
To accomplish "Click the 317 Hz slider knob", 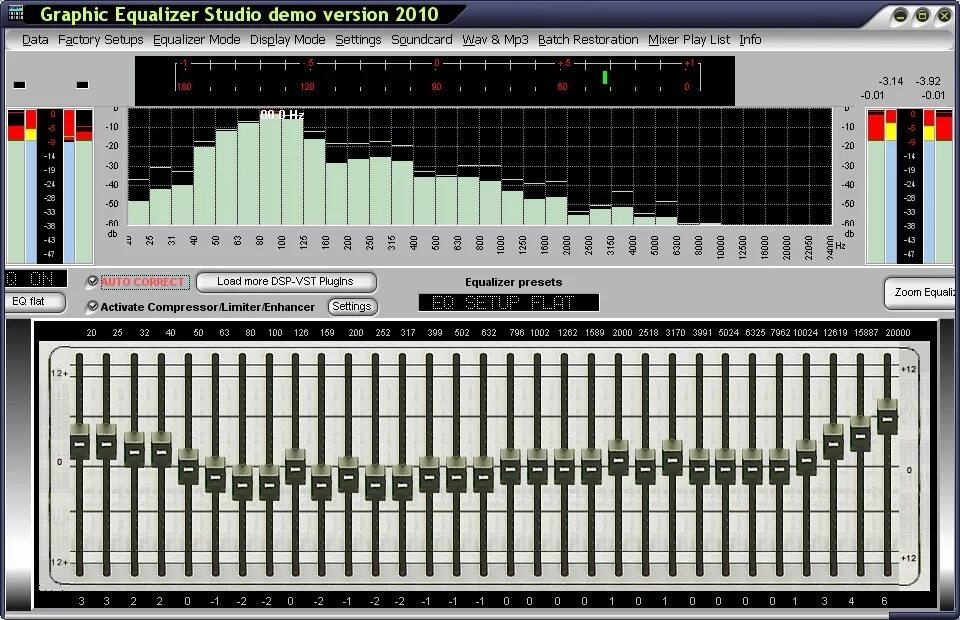I will coord(402,484).
